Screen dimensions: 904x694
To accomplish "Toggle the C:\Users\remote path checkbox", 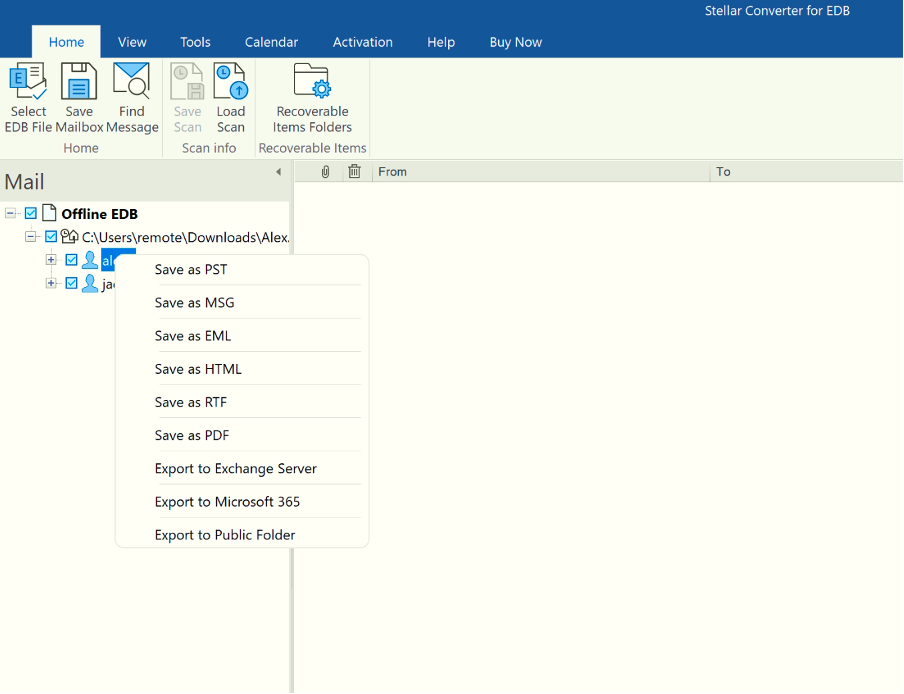I will (51, 236).
